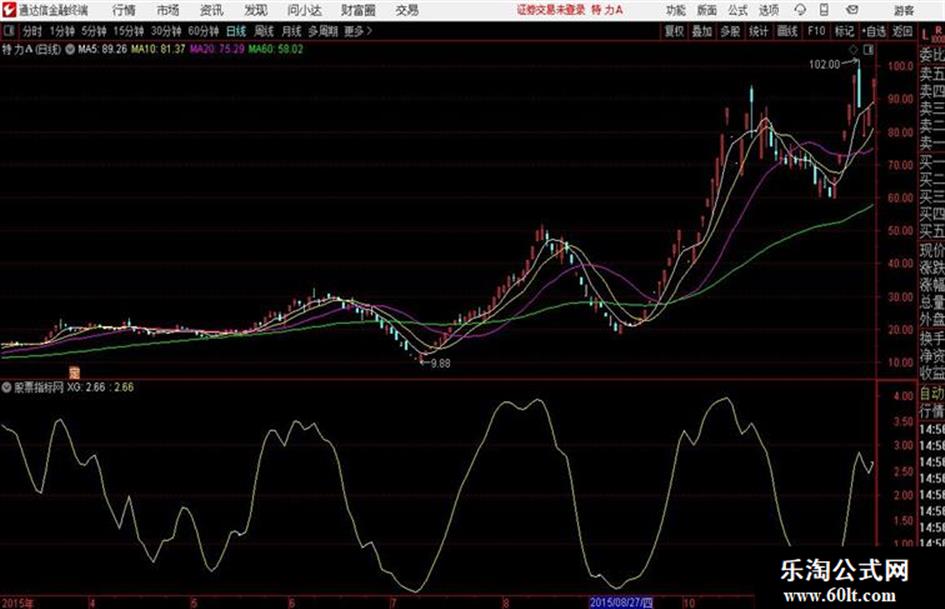Click the 多股 multi-stock button
945x609 pixels.
point(730,31)
